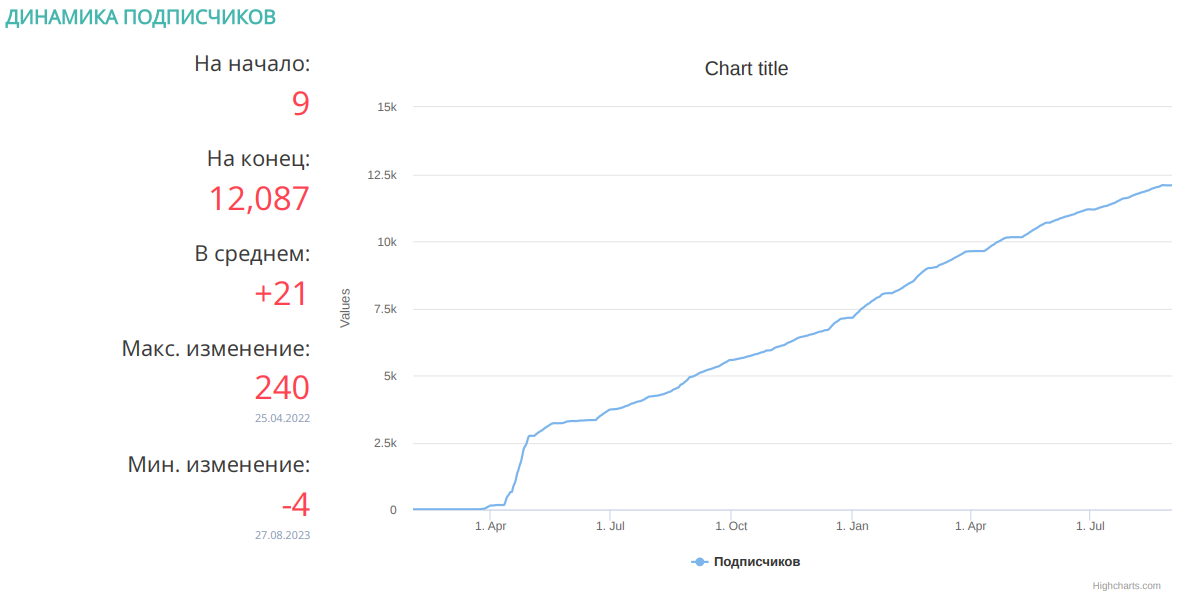Click the starting value 9
1188x599 pixels.
click(300, 103)
